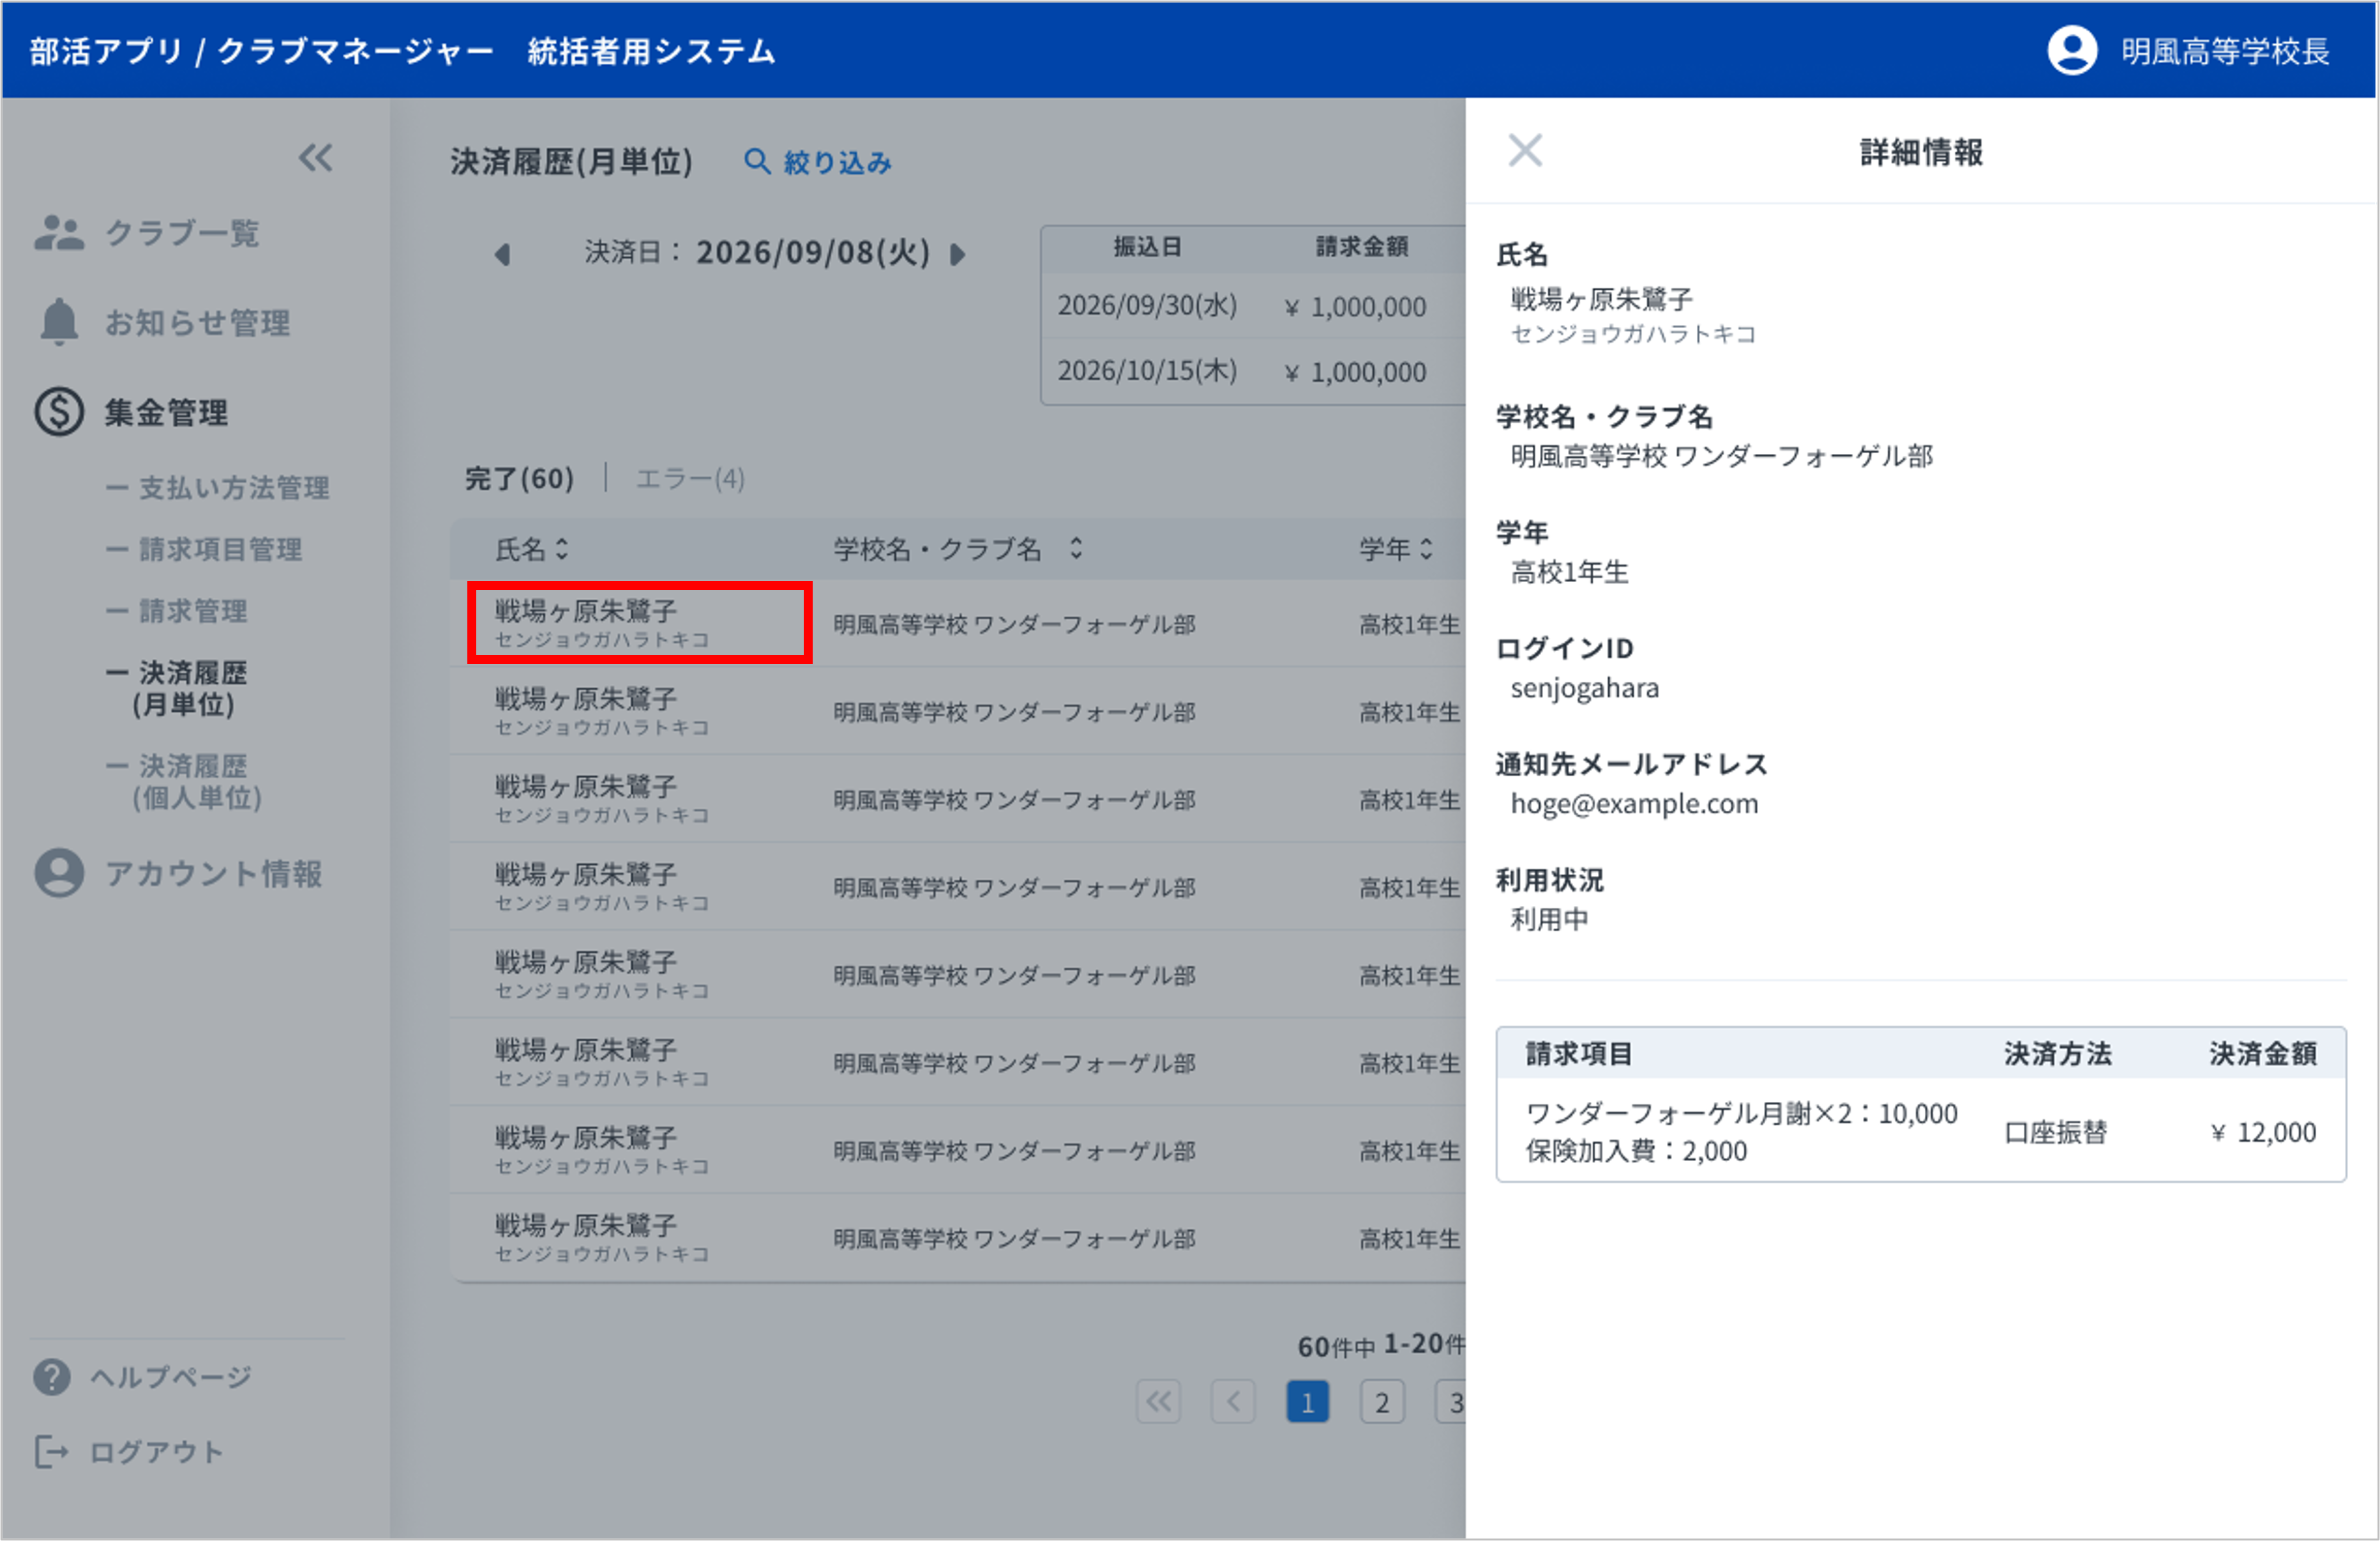Switch to 完了(60) tab
This screenshot has height=1541, width=2380.
(519, 478)
